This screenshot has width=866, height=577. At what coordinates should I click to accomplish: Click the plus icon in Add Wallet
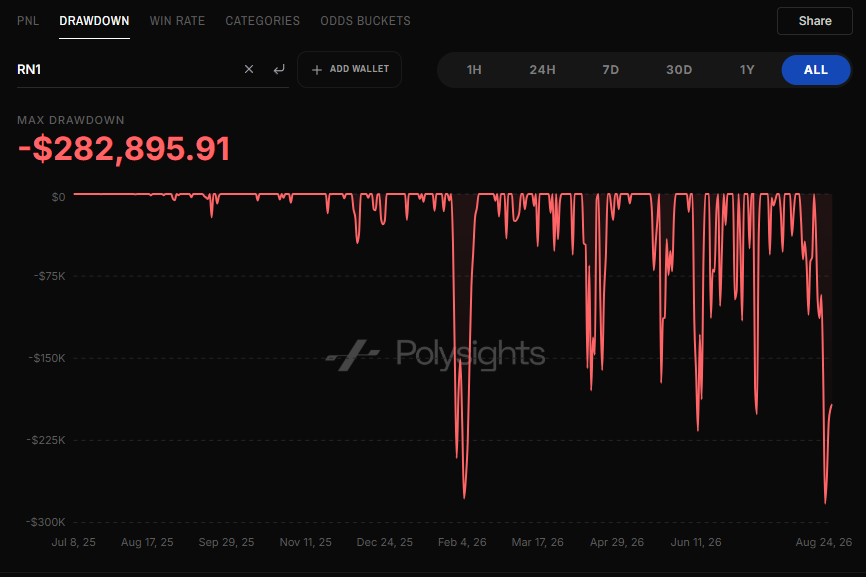(317, 70)
